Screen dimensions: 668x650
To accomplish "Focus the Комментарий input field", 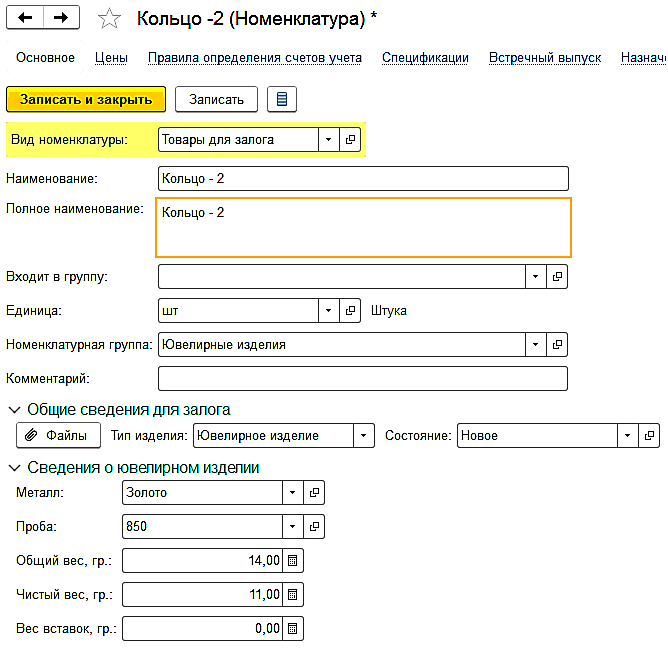I will click(363, 379).
